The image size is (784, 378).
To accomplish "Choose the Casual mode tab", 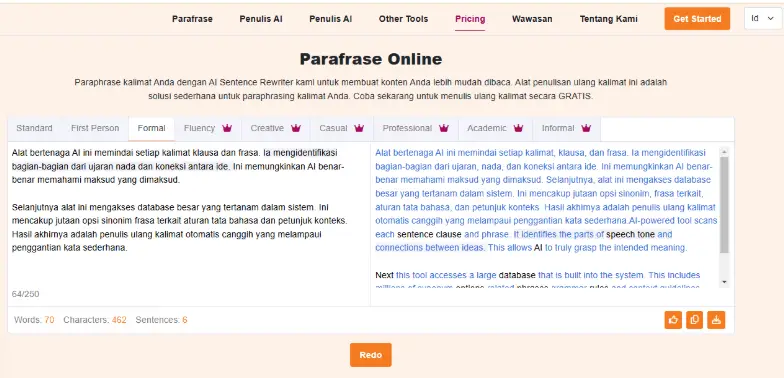I will pos(342,128).
